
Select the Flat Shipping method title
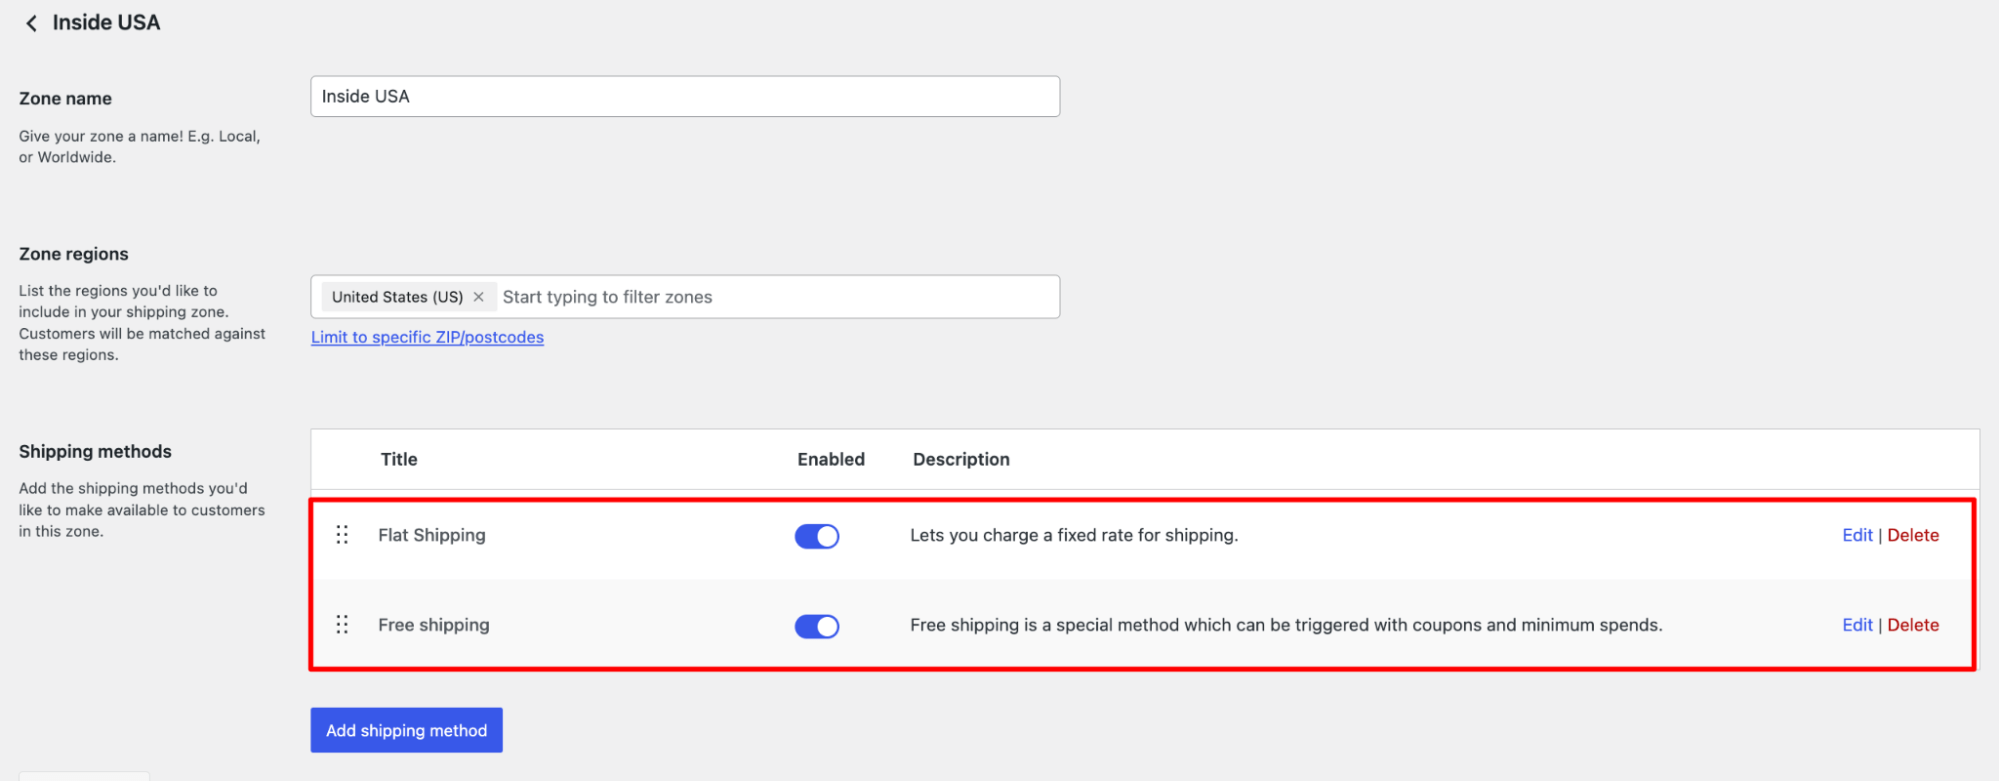pos(431,535)
